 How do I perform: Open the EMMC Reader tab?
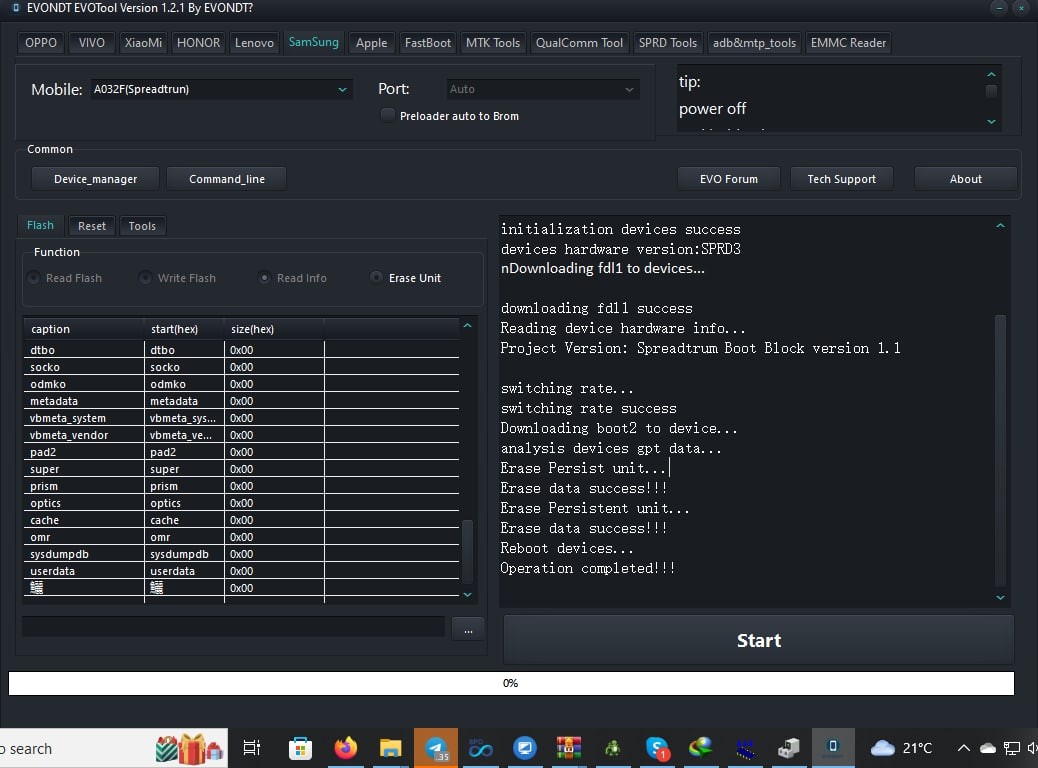(x=848, y=42)
